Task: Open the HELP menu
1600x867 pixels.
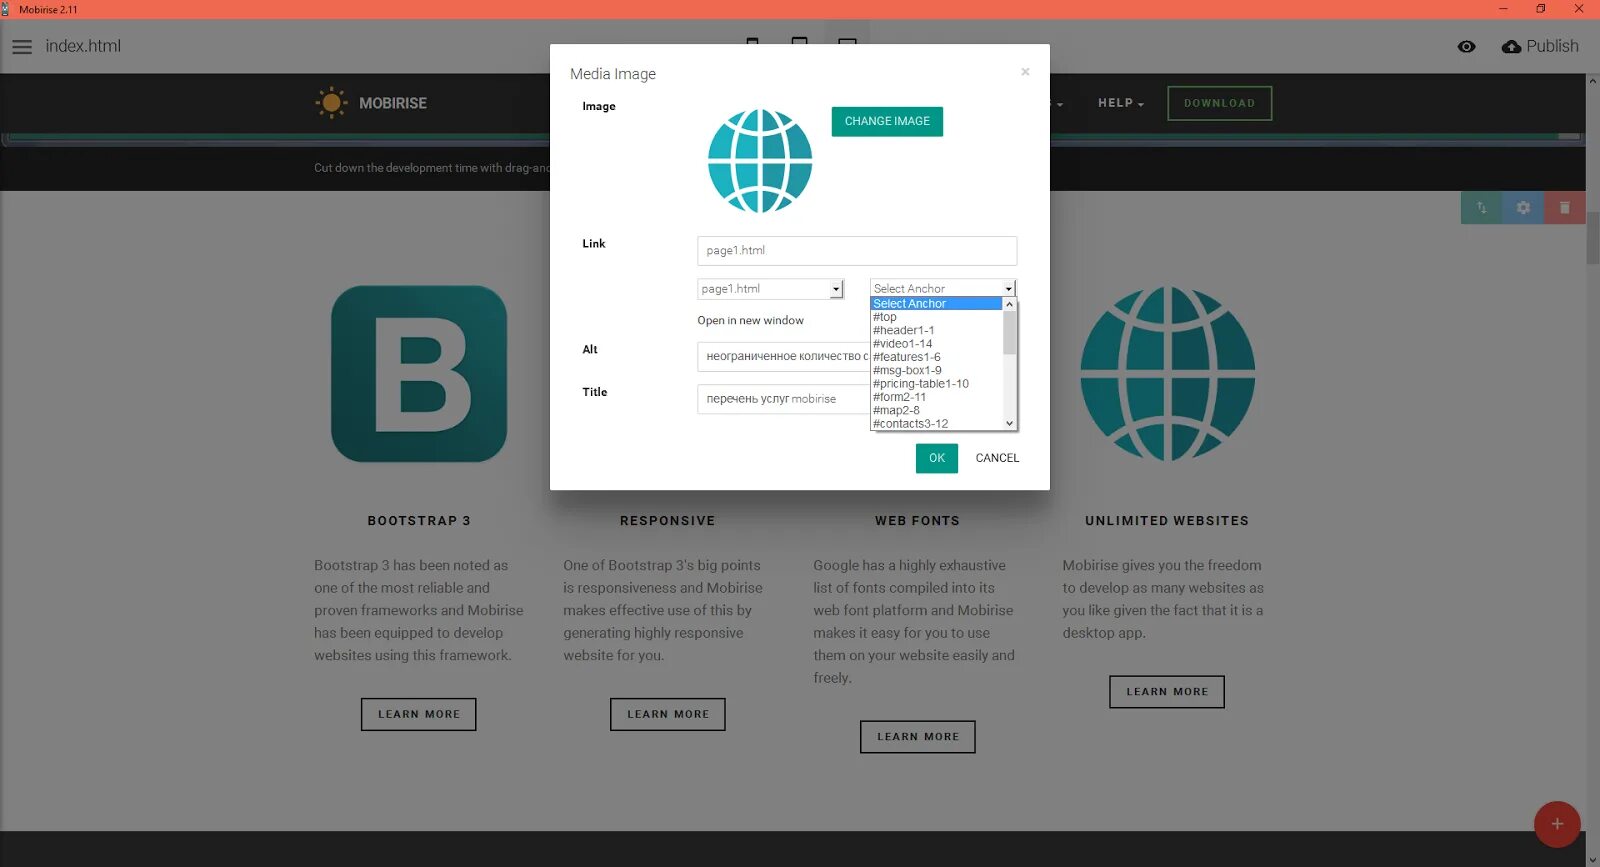Action: (x=1120, y=103)
